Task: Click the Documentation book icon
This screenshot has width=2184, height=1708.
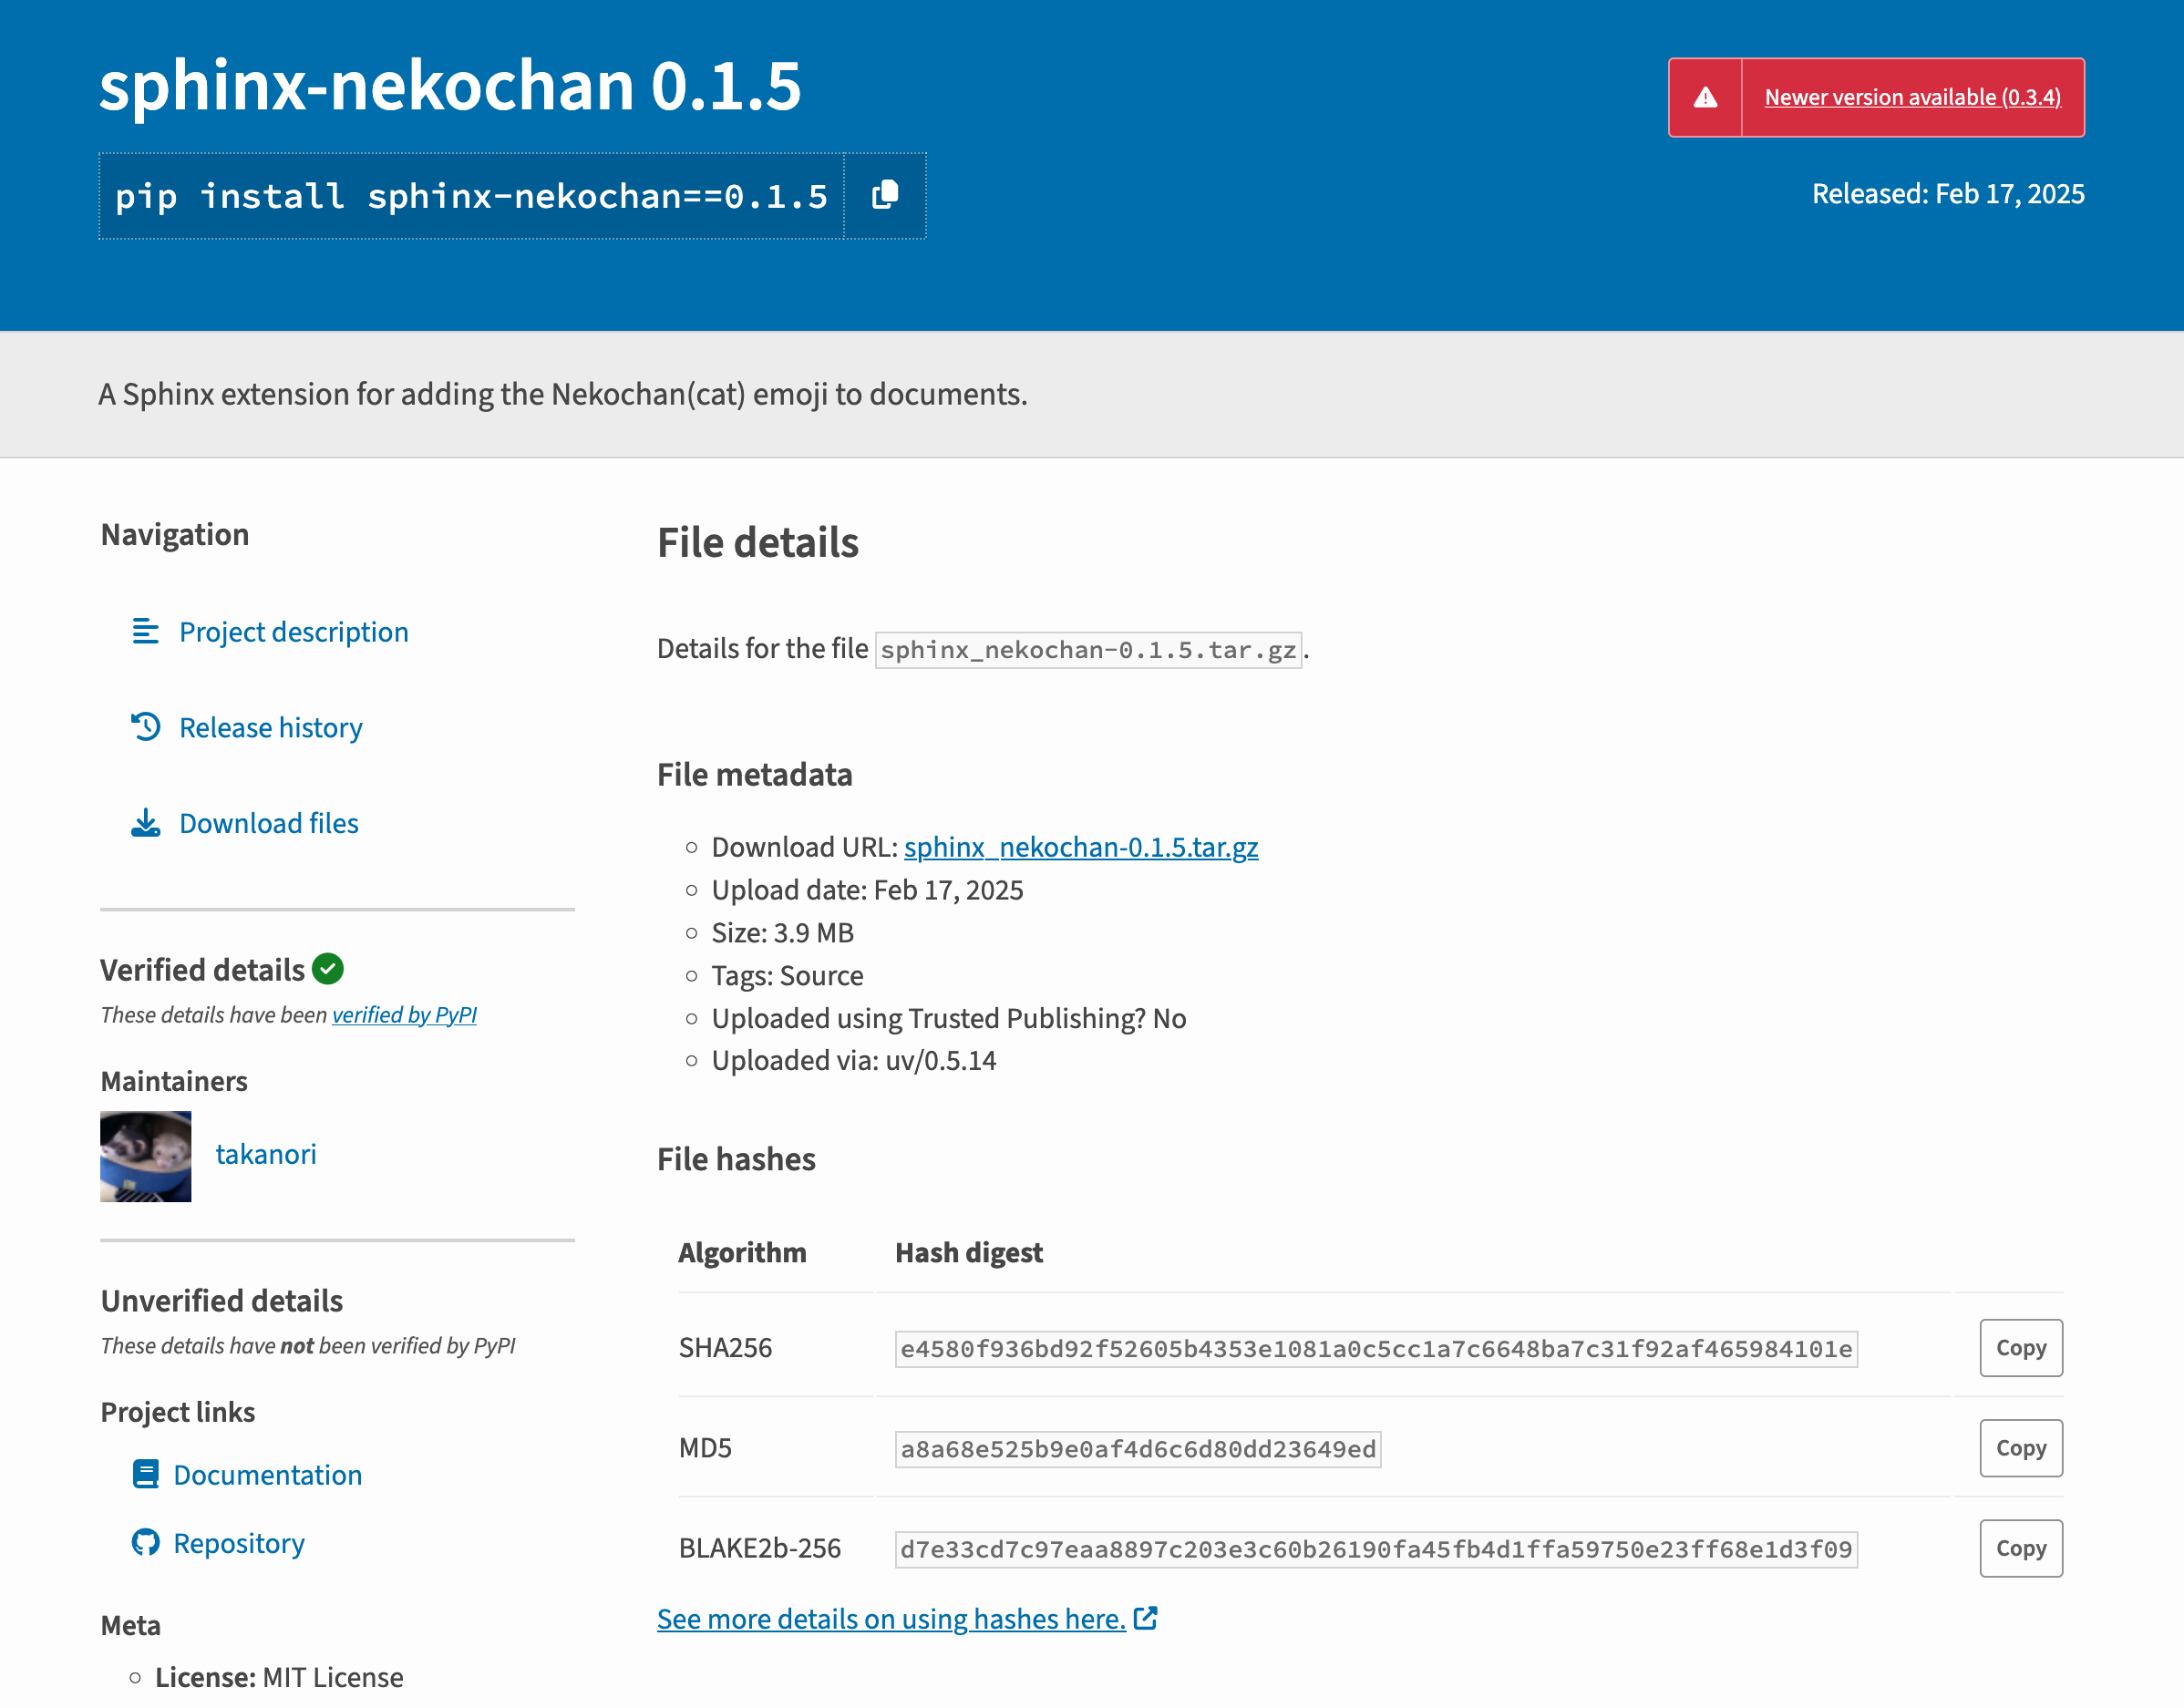Action: [146, 1475]
